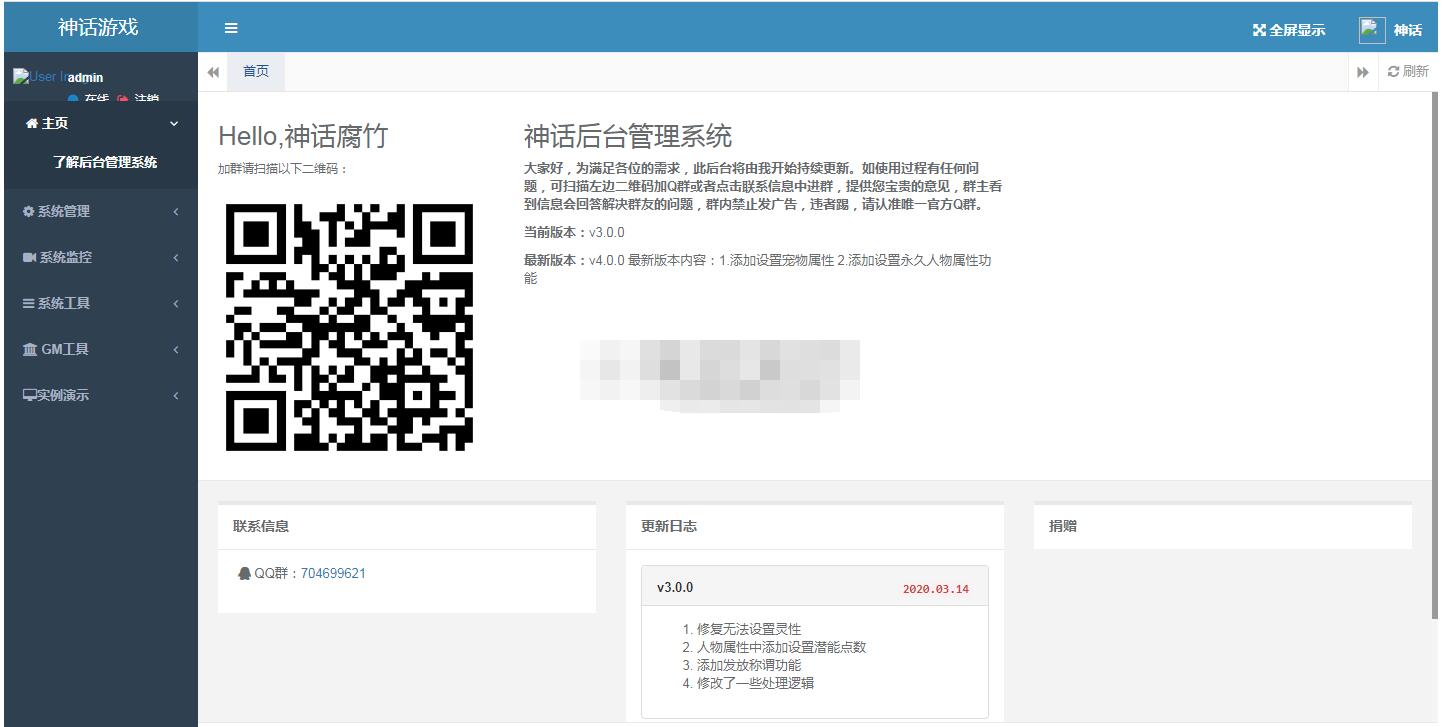Click the gear icon for 系统管理
Screen dimensions: 1443x727
29,212
